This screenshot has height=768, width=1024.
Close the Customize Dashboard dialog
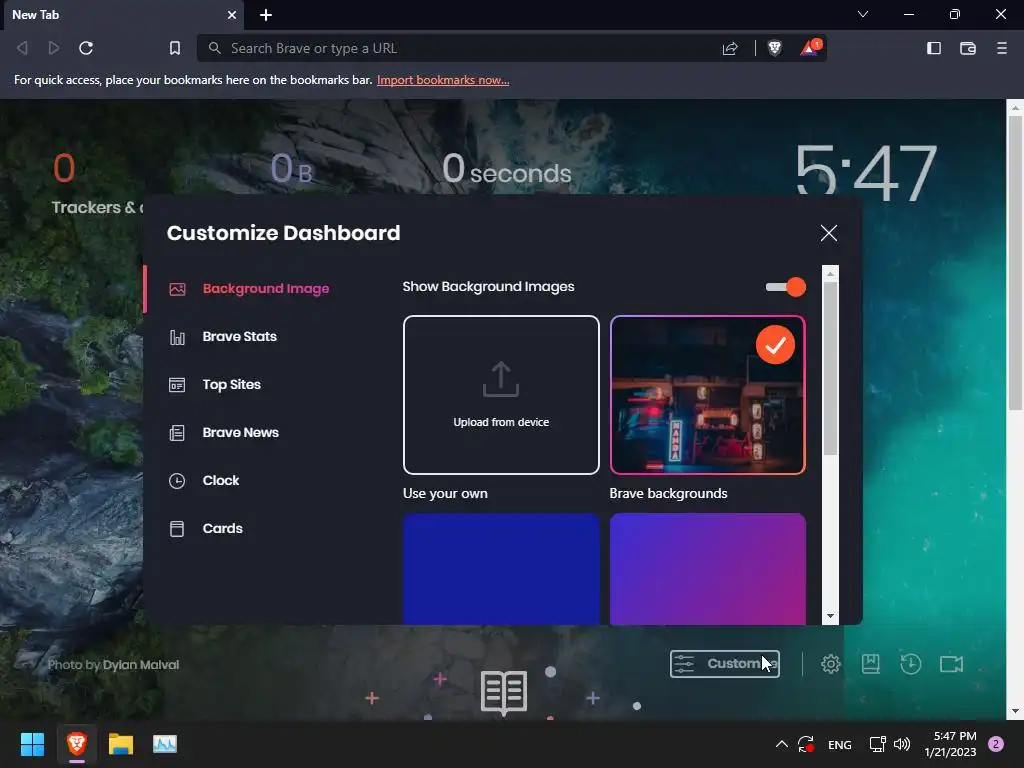(x=829, y=233)
